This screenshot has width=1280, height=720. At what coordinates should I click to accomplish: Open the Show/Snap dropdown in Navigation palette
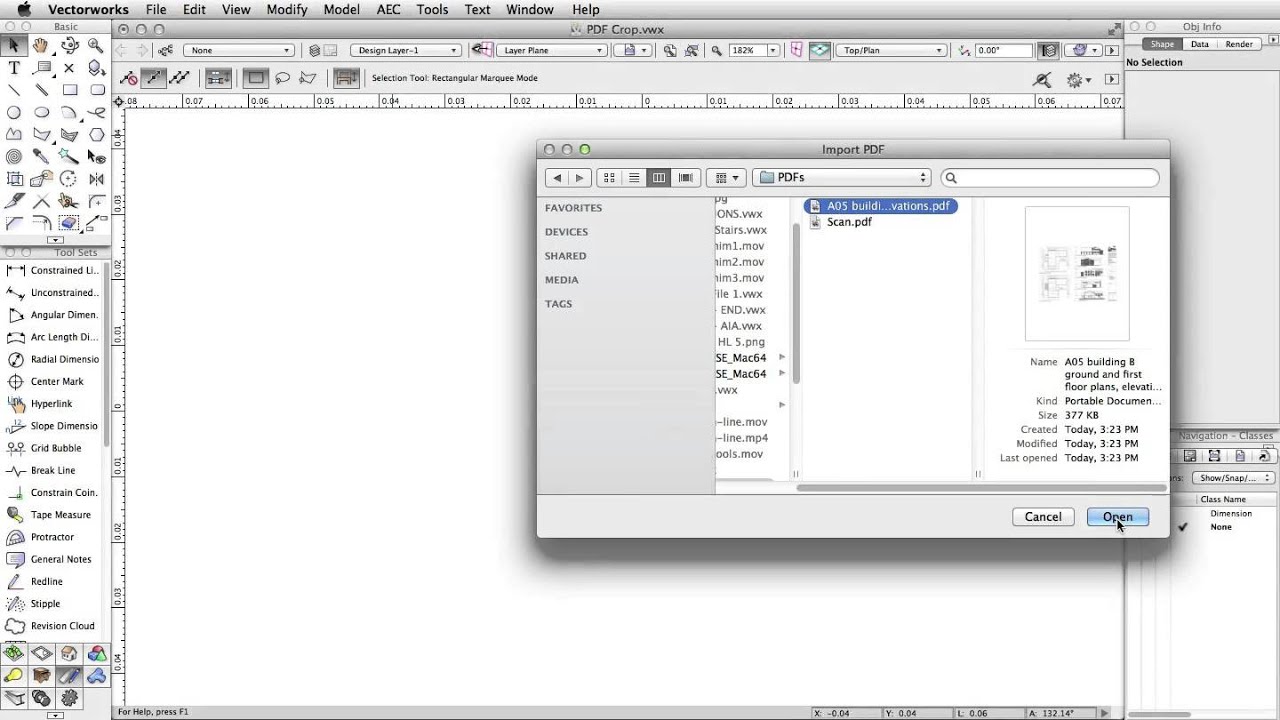pyautogui.click(x=1236, y=478)
